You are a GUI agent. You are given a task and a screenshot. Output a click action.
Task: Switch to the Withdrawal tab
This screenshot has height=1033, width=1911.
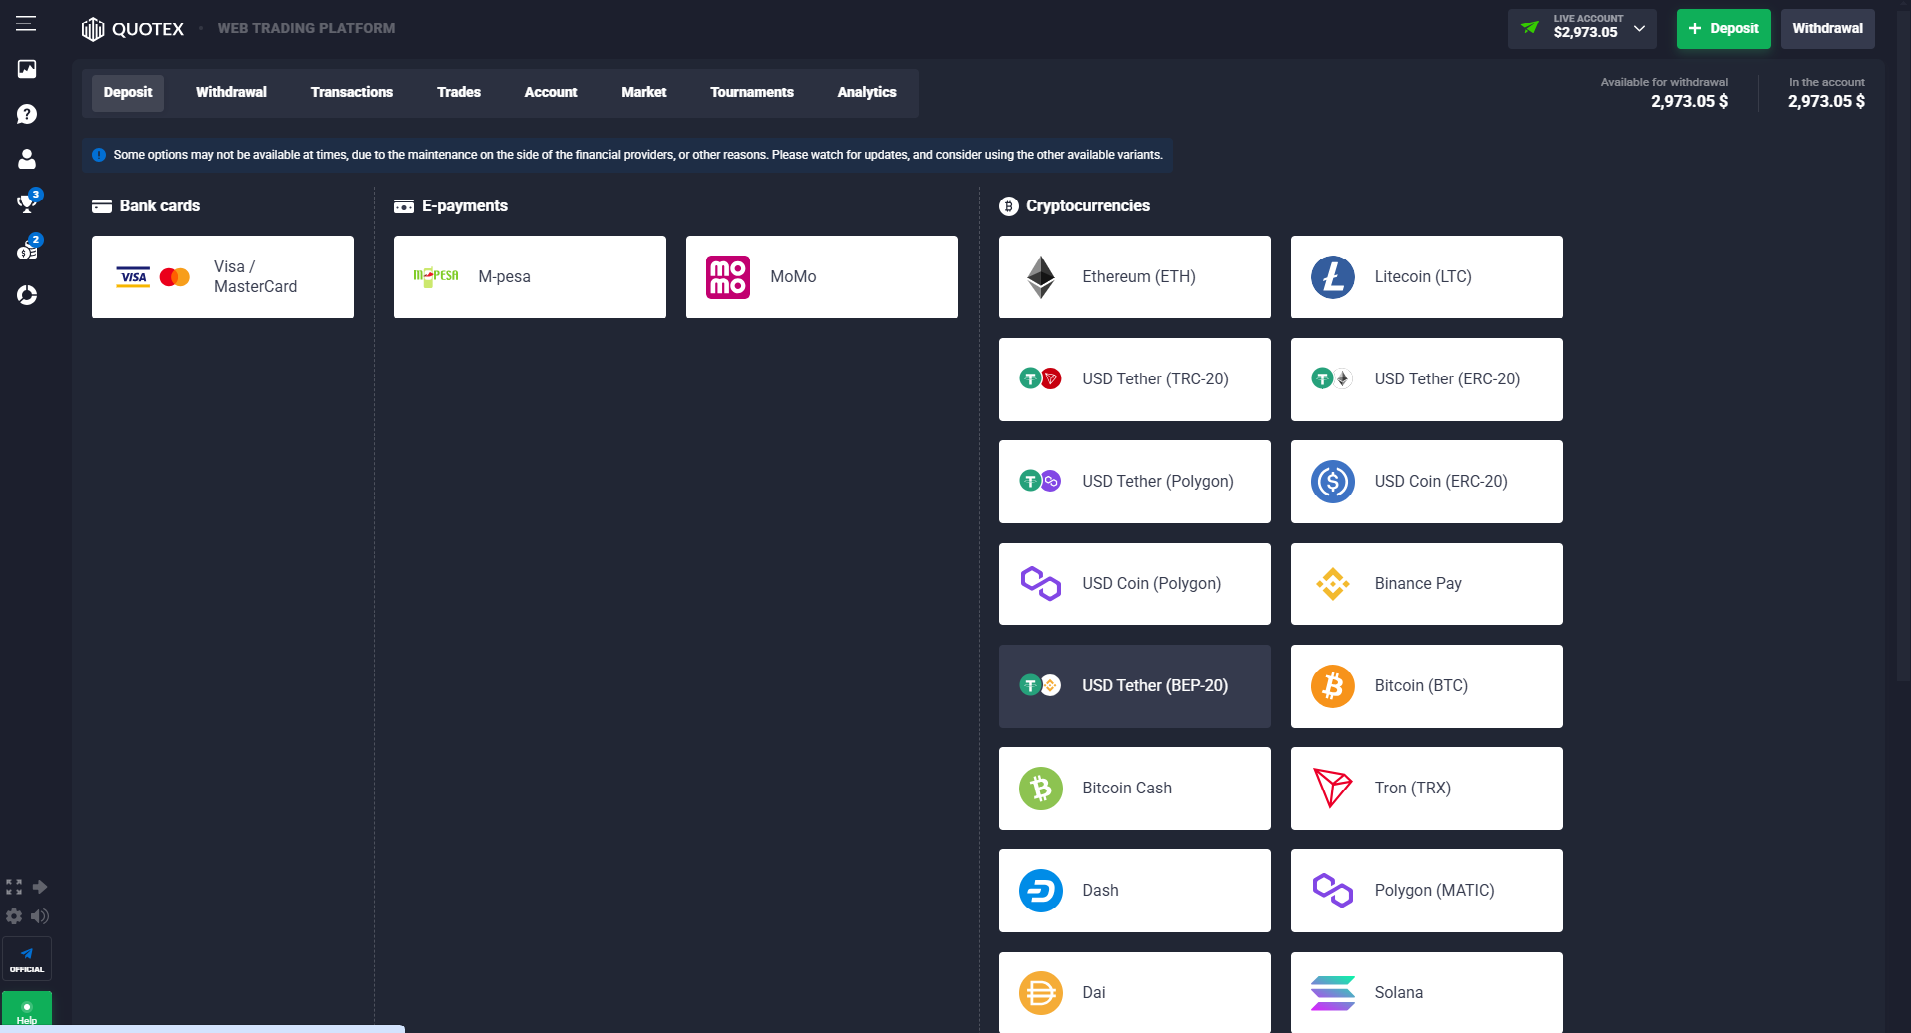(231, 93)
